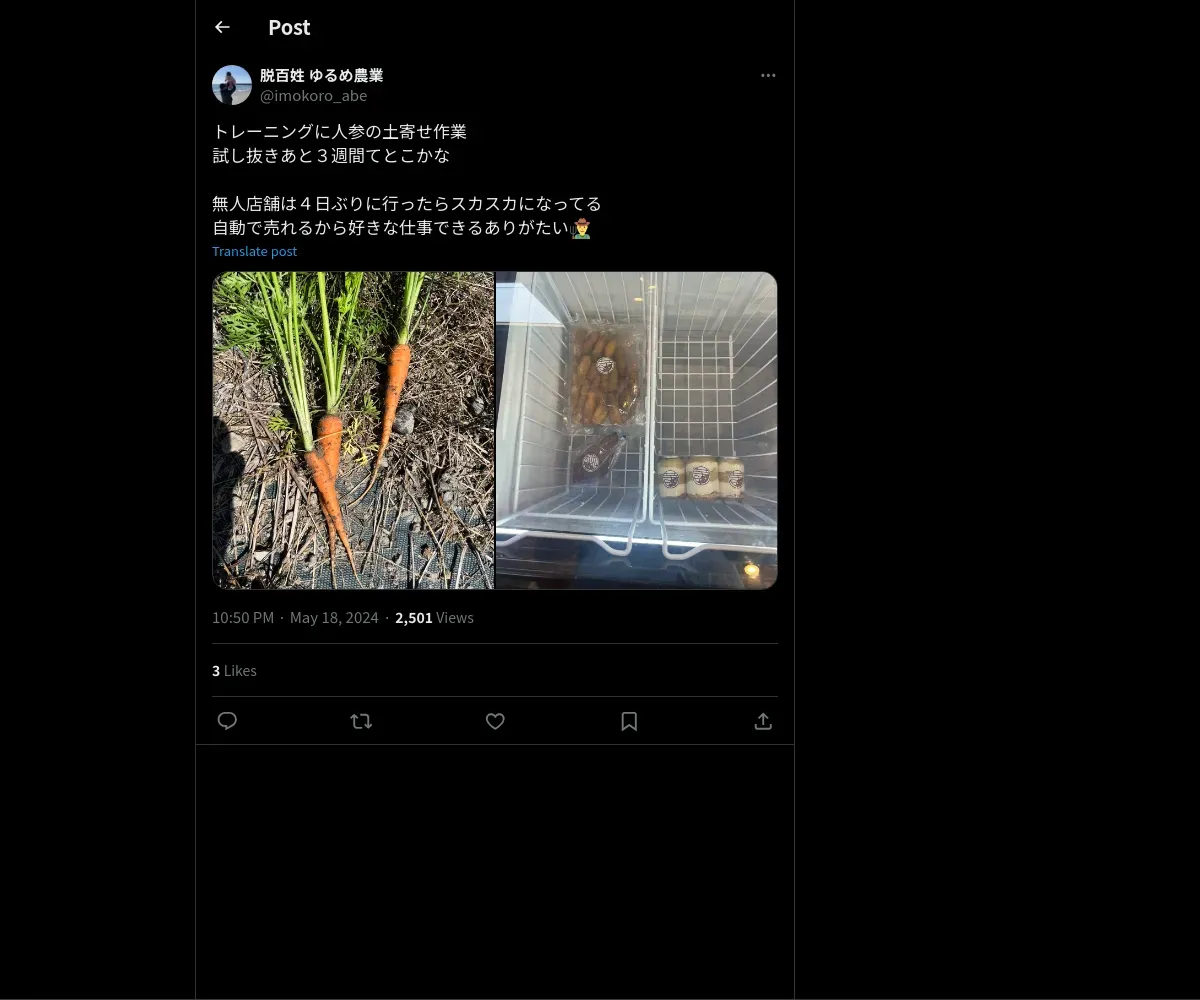Click the Post heading title
This screenshot has width=1200, height=1000.
(x=289, y=27)
